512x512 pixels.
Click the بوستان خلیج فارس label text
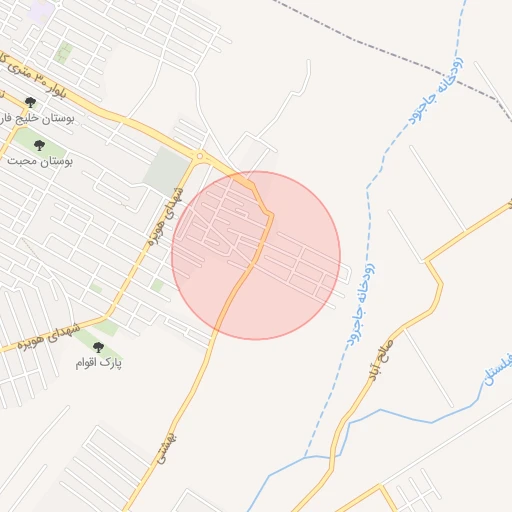[37, 118]
